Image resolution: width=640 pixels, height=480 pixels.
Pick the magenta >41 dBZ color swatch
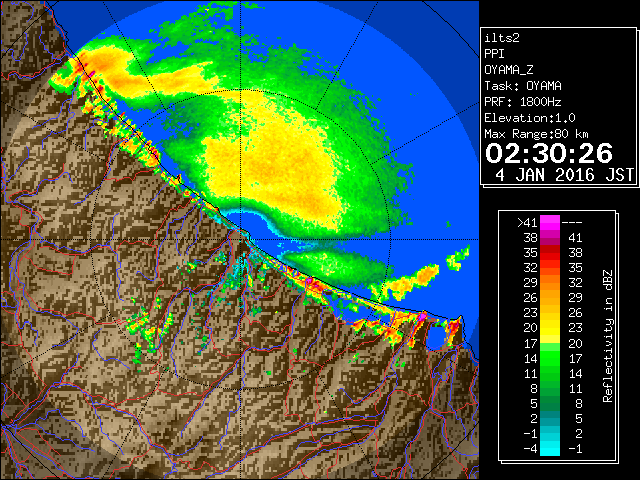click(550, 222)
